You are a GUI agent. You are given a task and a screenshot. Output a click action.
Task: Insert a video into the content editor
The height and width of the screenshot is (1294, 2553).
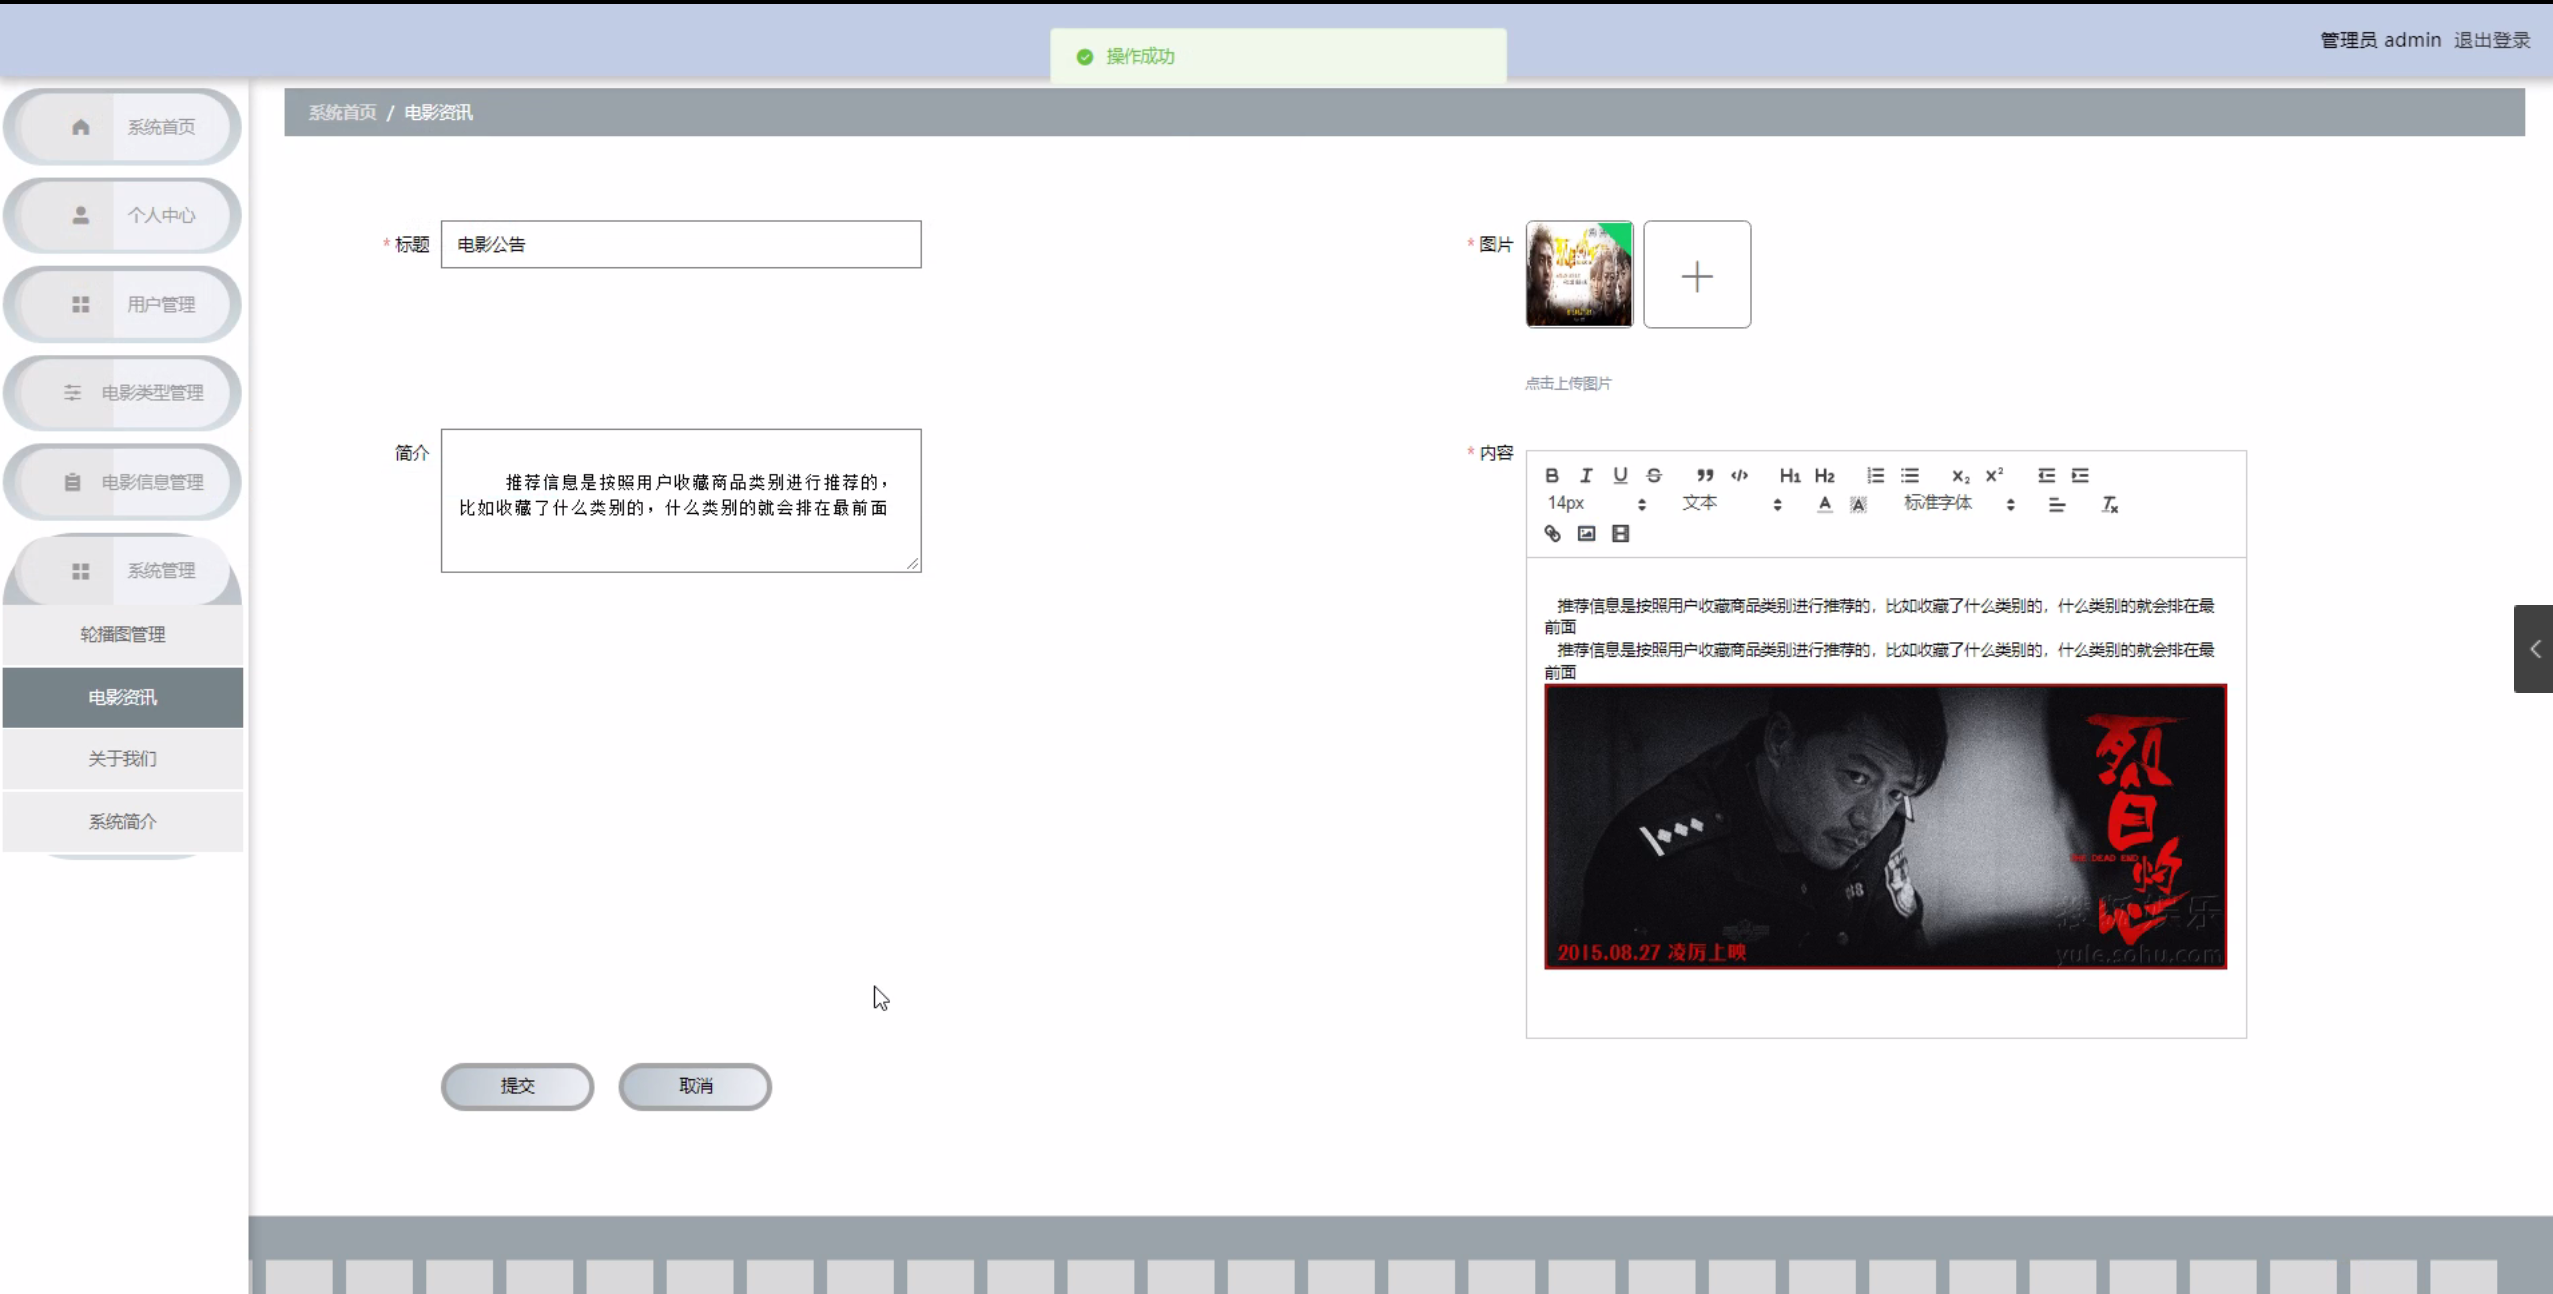1620,533
